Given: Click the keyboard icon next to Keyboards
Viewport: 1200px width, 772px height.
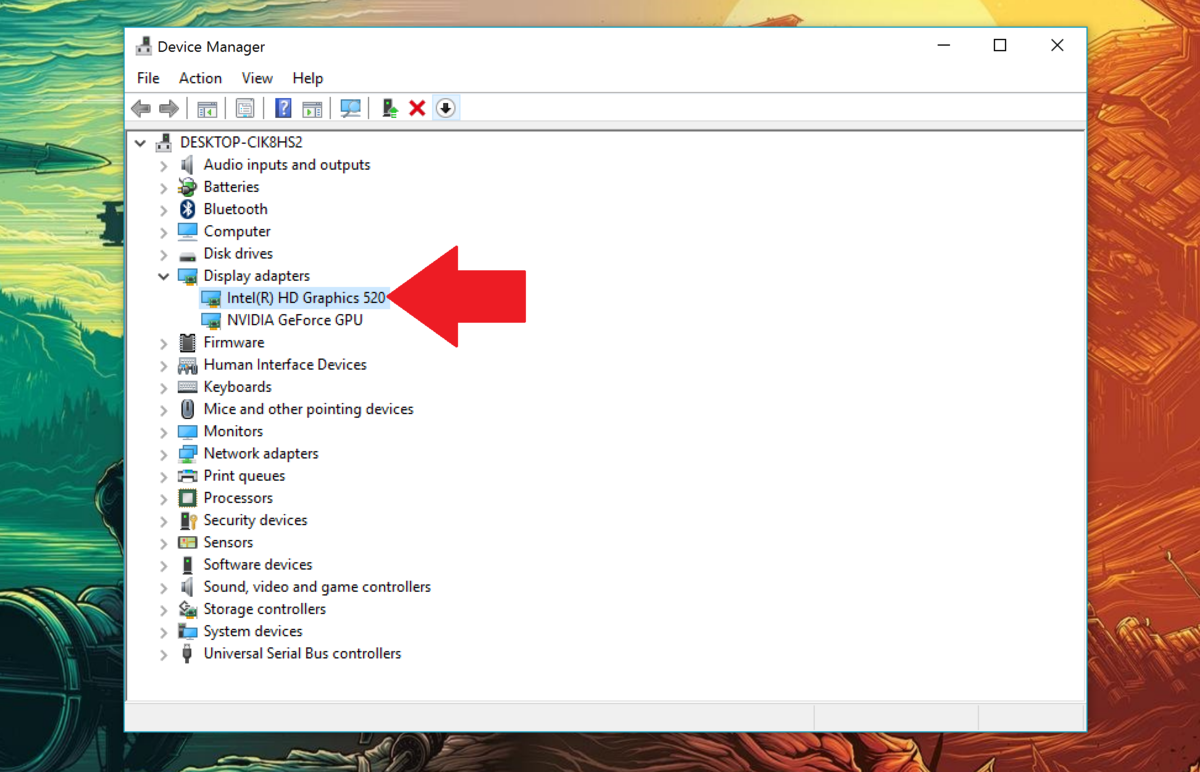Looking at the screenshot, I should point(187,387).
